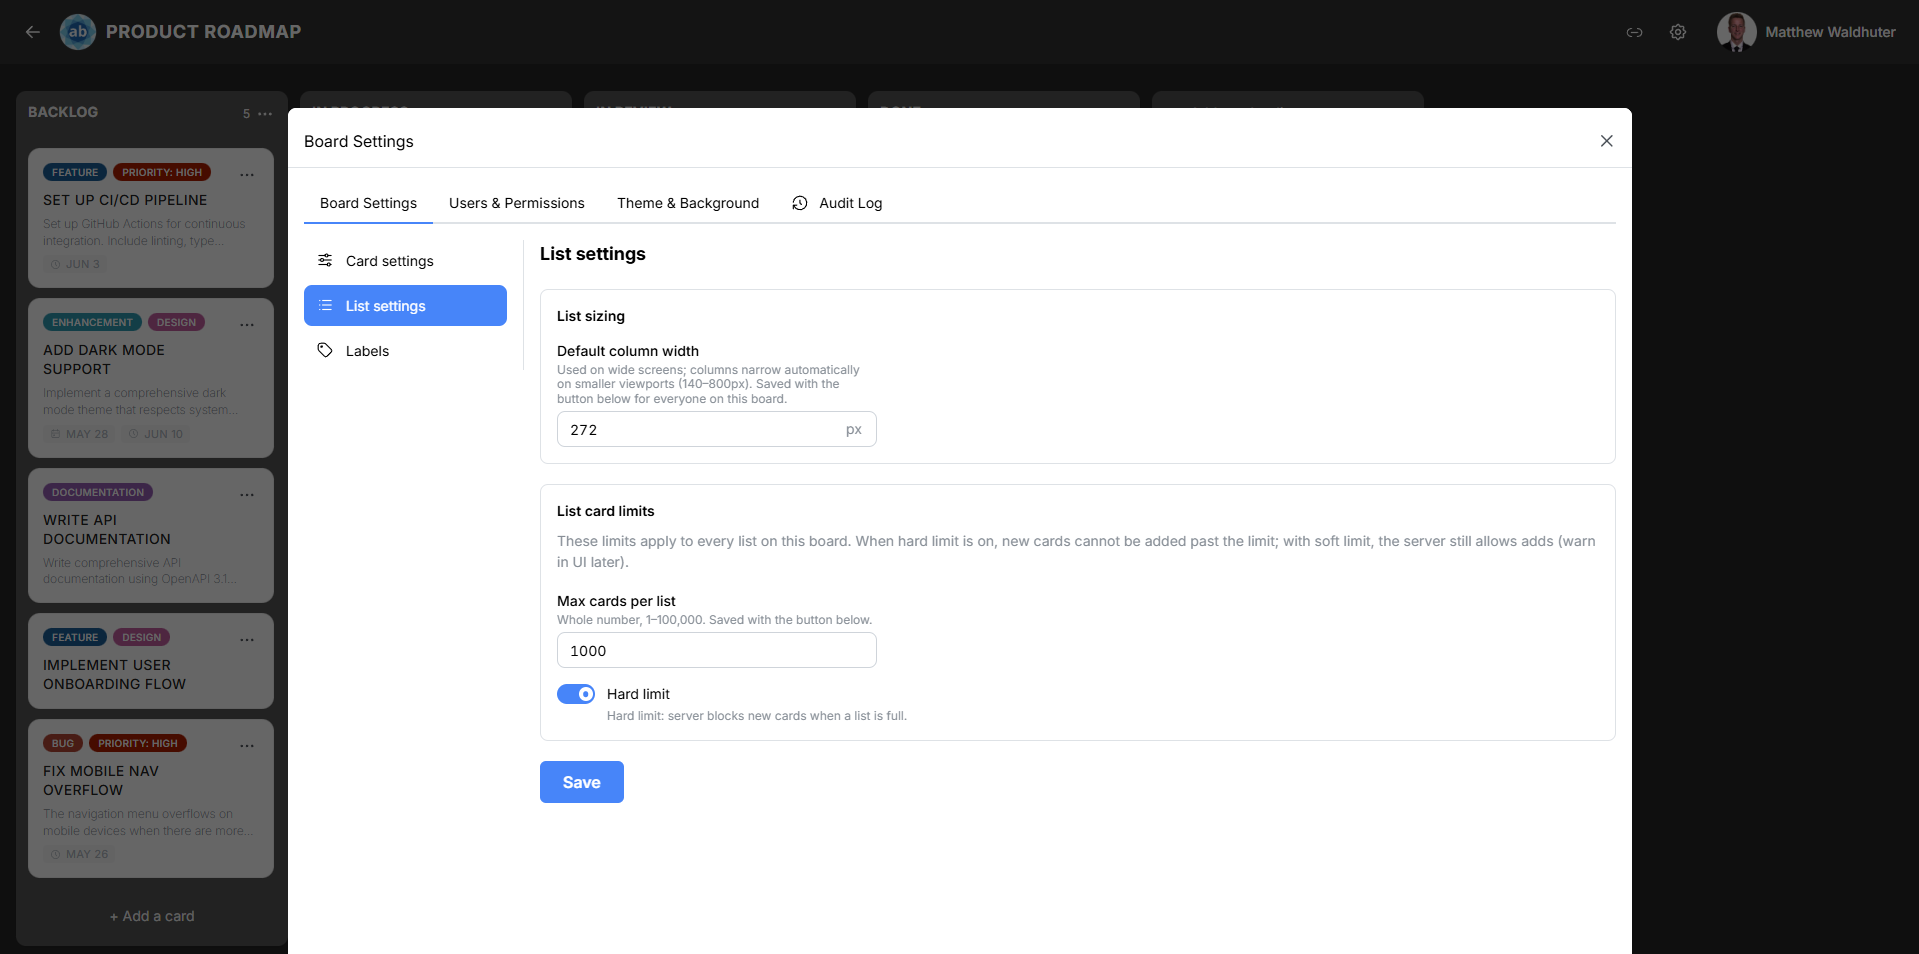Open the Theme & Background tab

point(688,203)
